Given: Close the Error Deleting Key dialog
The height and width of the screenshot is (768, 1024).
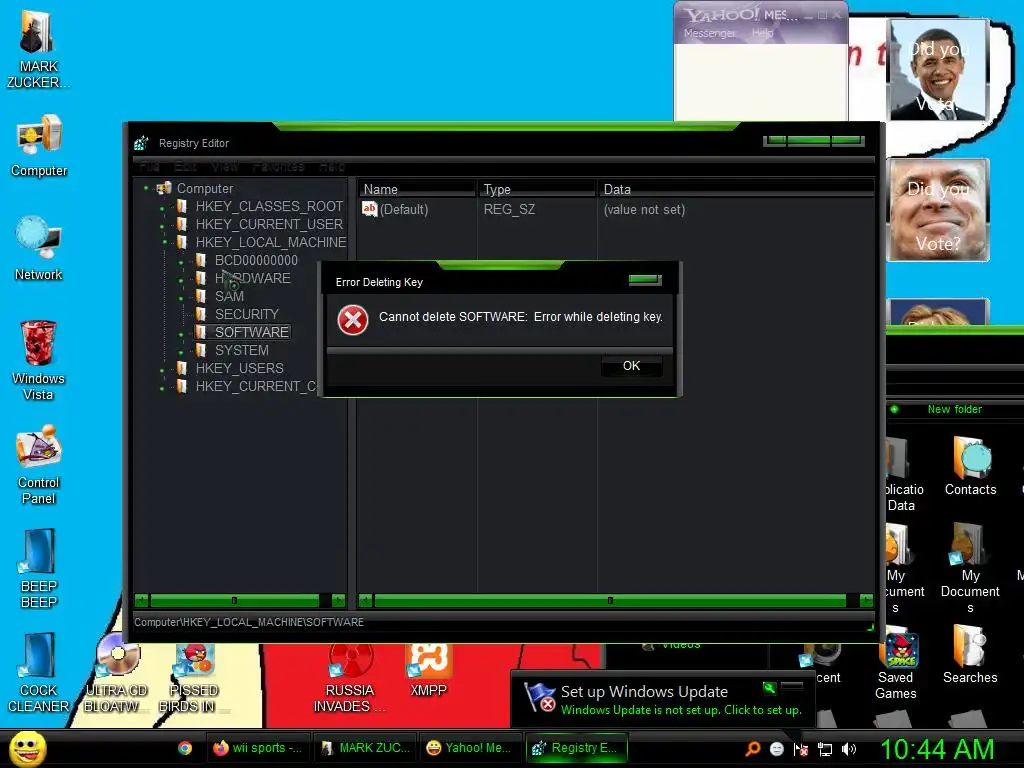Looking at the screenshot, I should click(x=645, y=280).
